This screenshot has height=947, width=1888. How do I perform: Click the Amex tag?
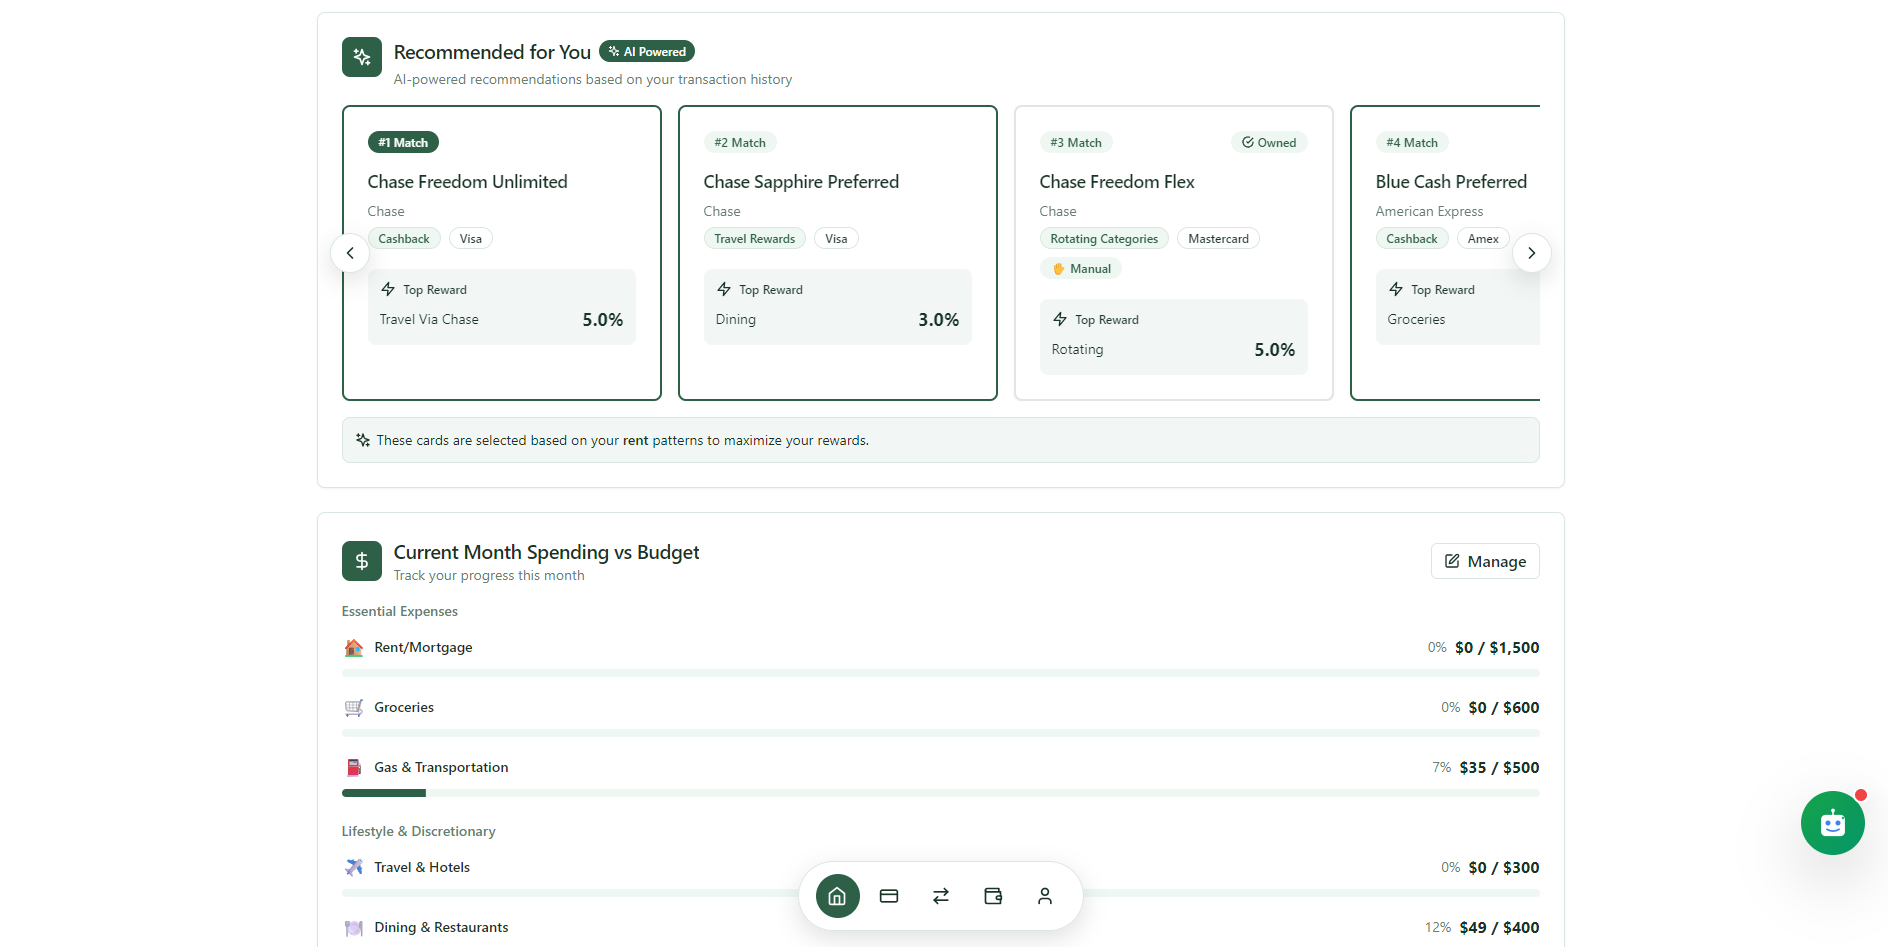click(1483, 238)
